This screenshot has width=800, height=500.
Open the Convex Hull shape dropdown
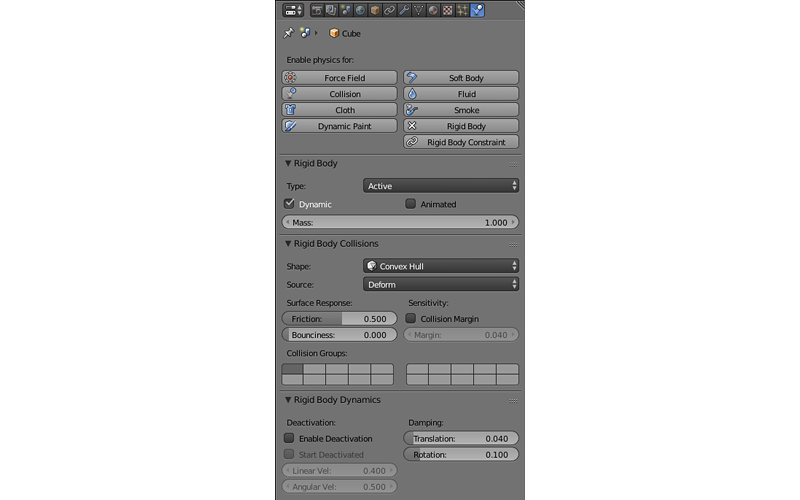440,266
